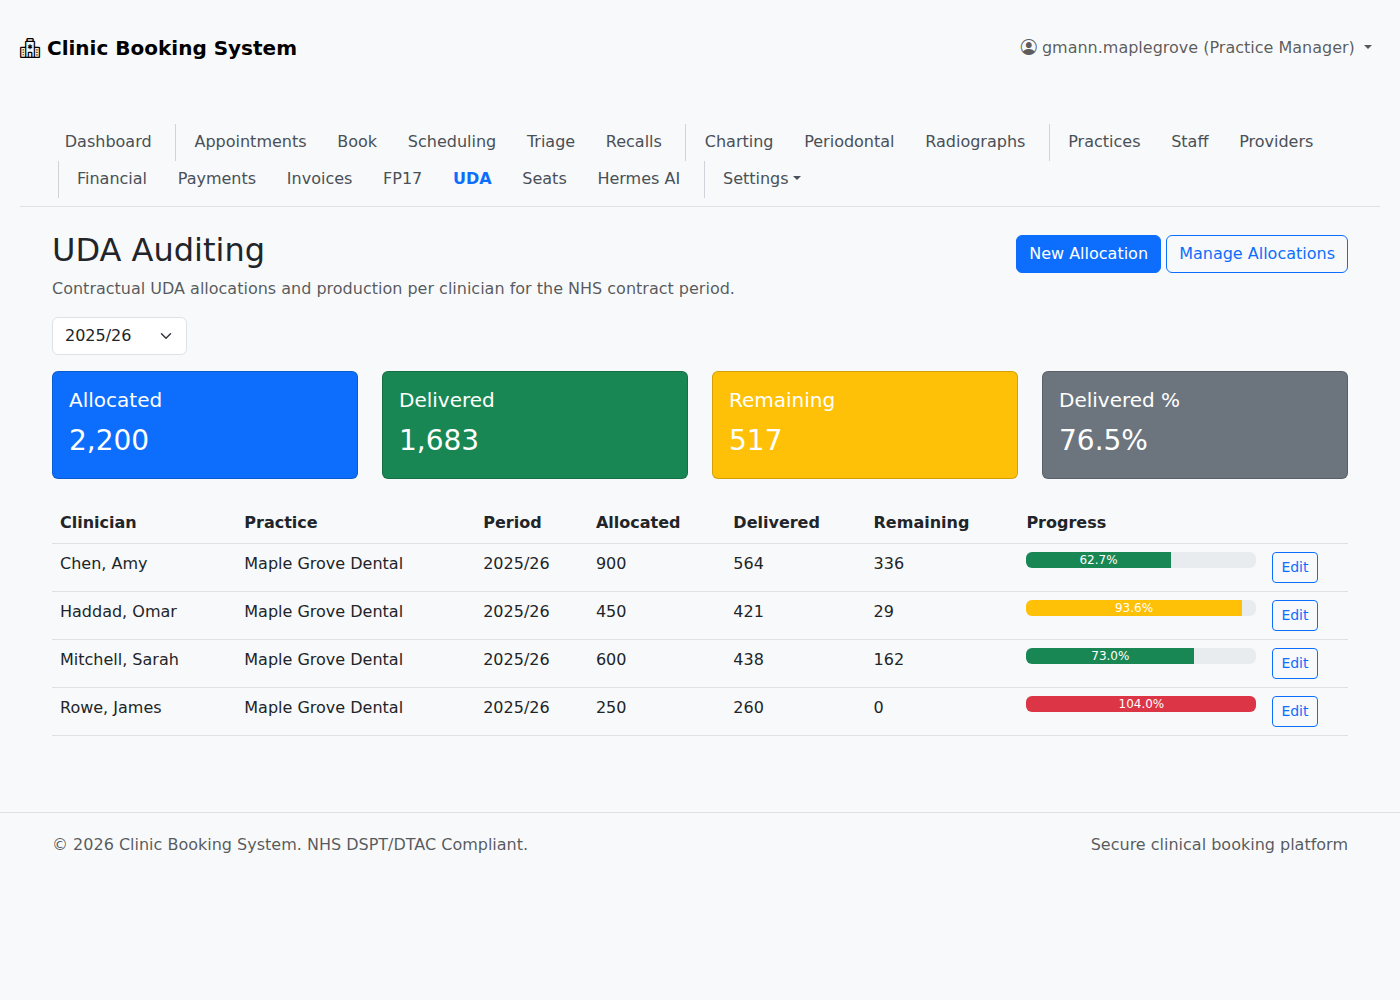Click the green Delivered 1,683 card
Viewport: 1400px width, 1000px height.
pyautogui.click(x=535, y=425)
